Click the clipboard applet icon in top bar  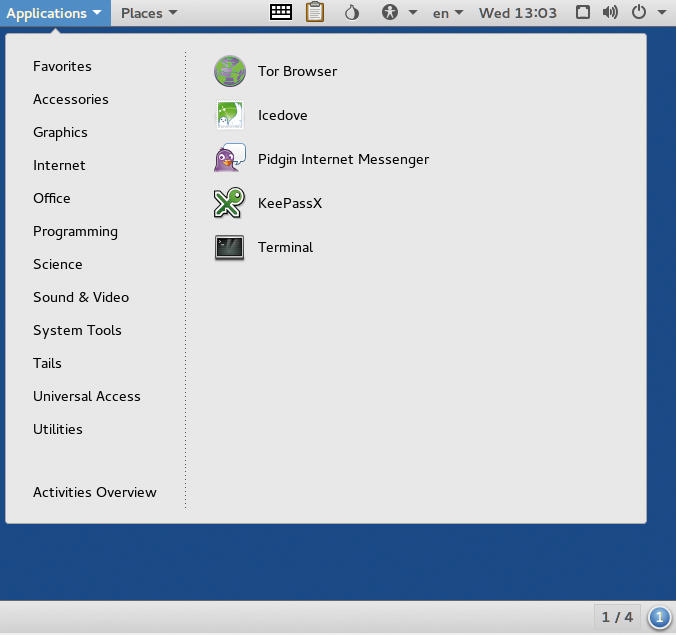click(315, 12)
